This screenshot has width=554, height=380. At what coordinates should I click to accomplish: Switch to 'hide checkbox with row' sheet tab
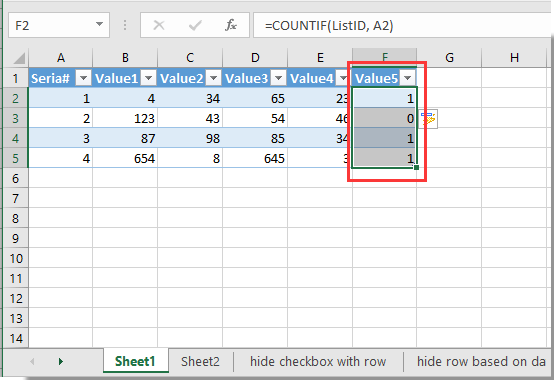tap(318, 361)
